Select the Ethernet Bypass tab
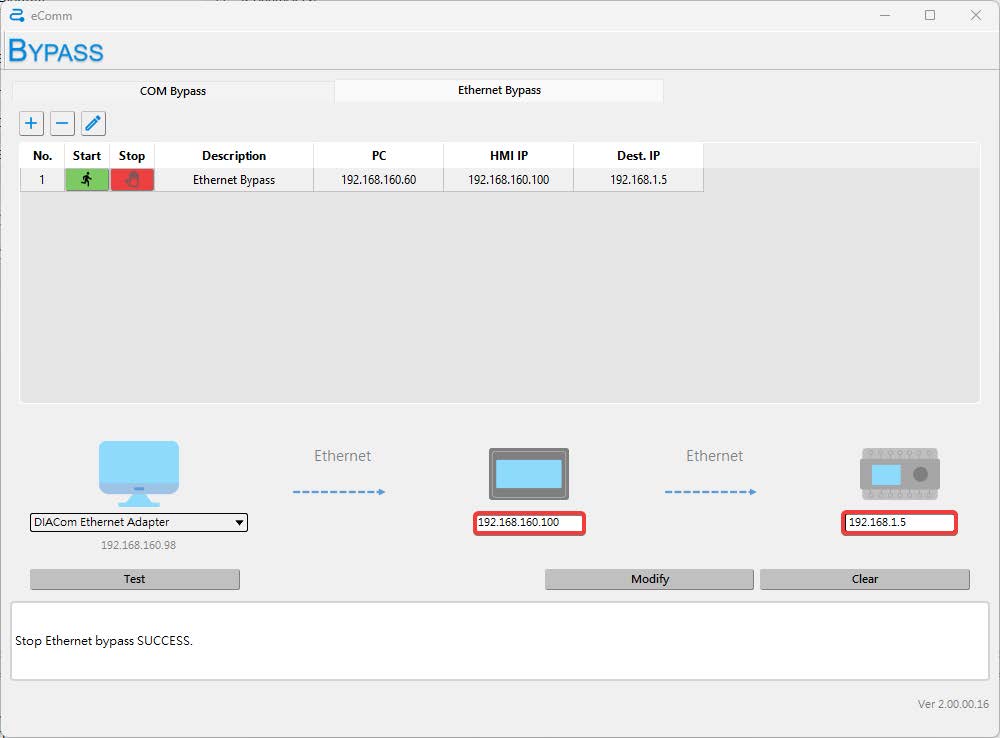 pyautogui.click(x=499, y=90)
